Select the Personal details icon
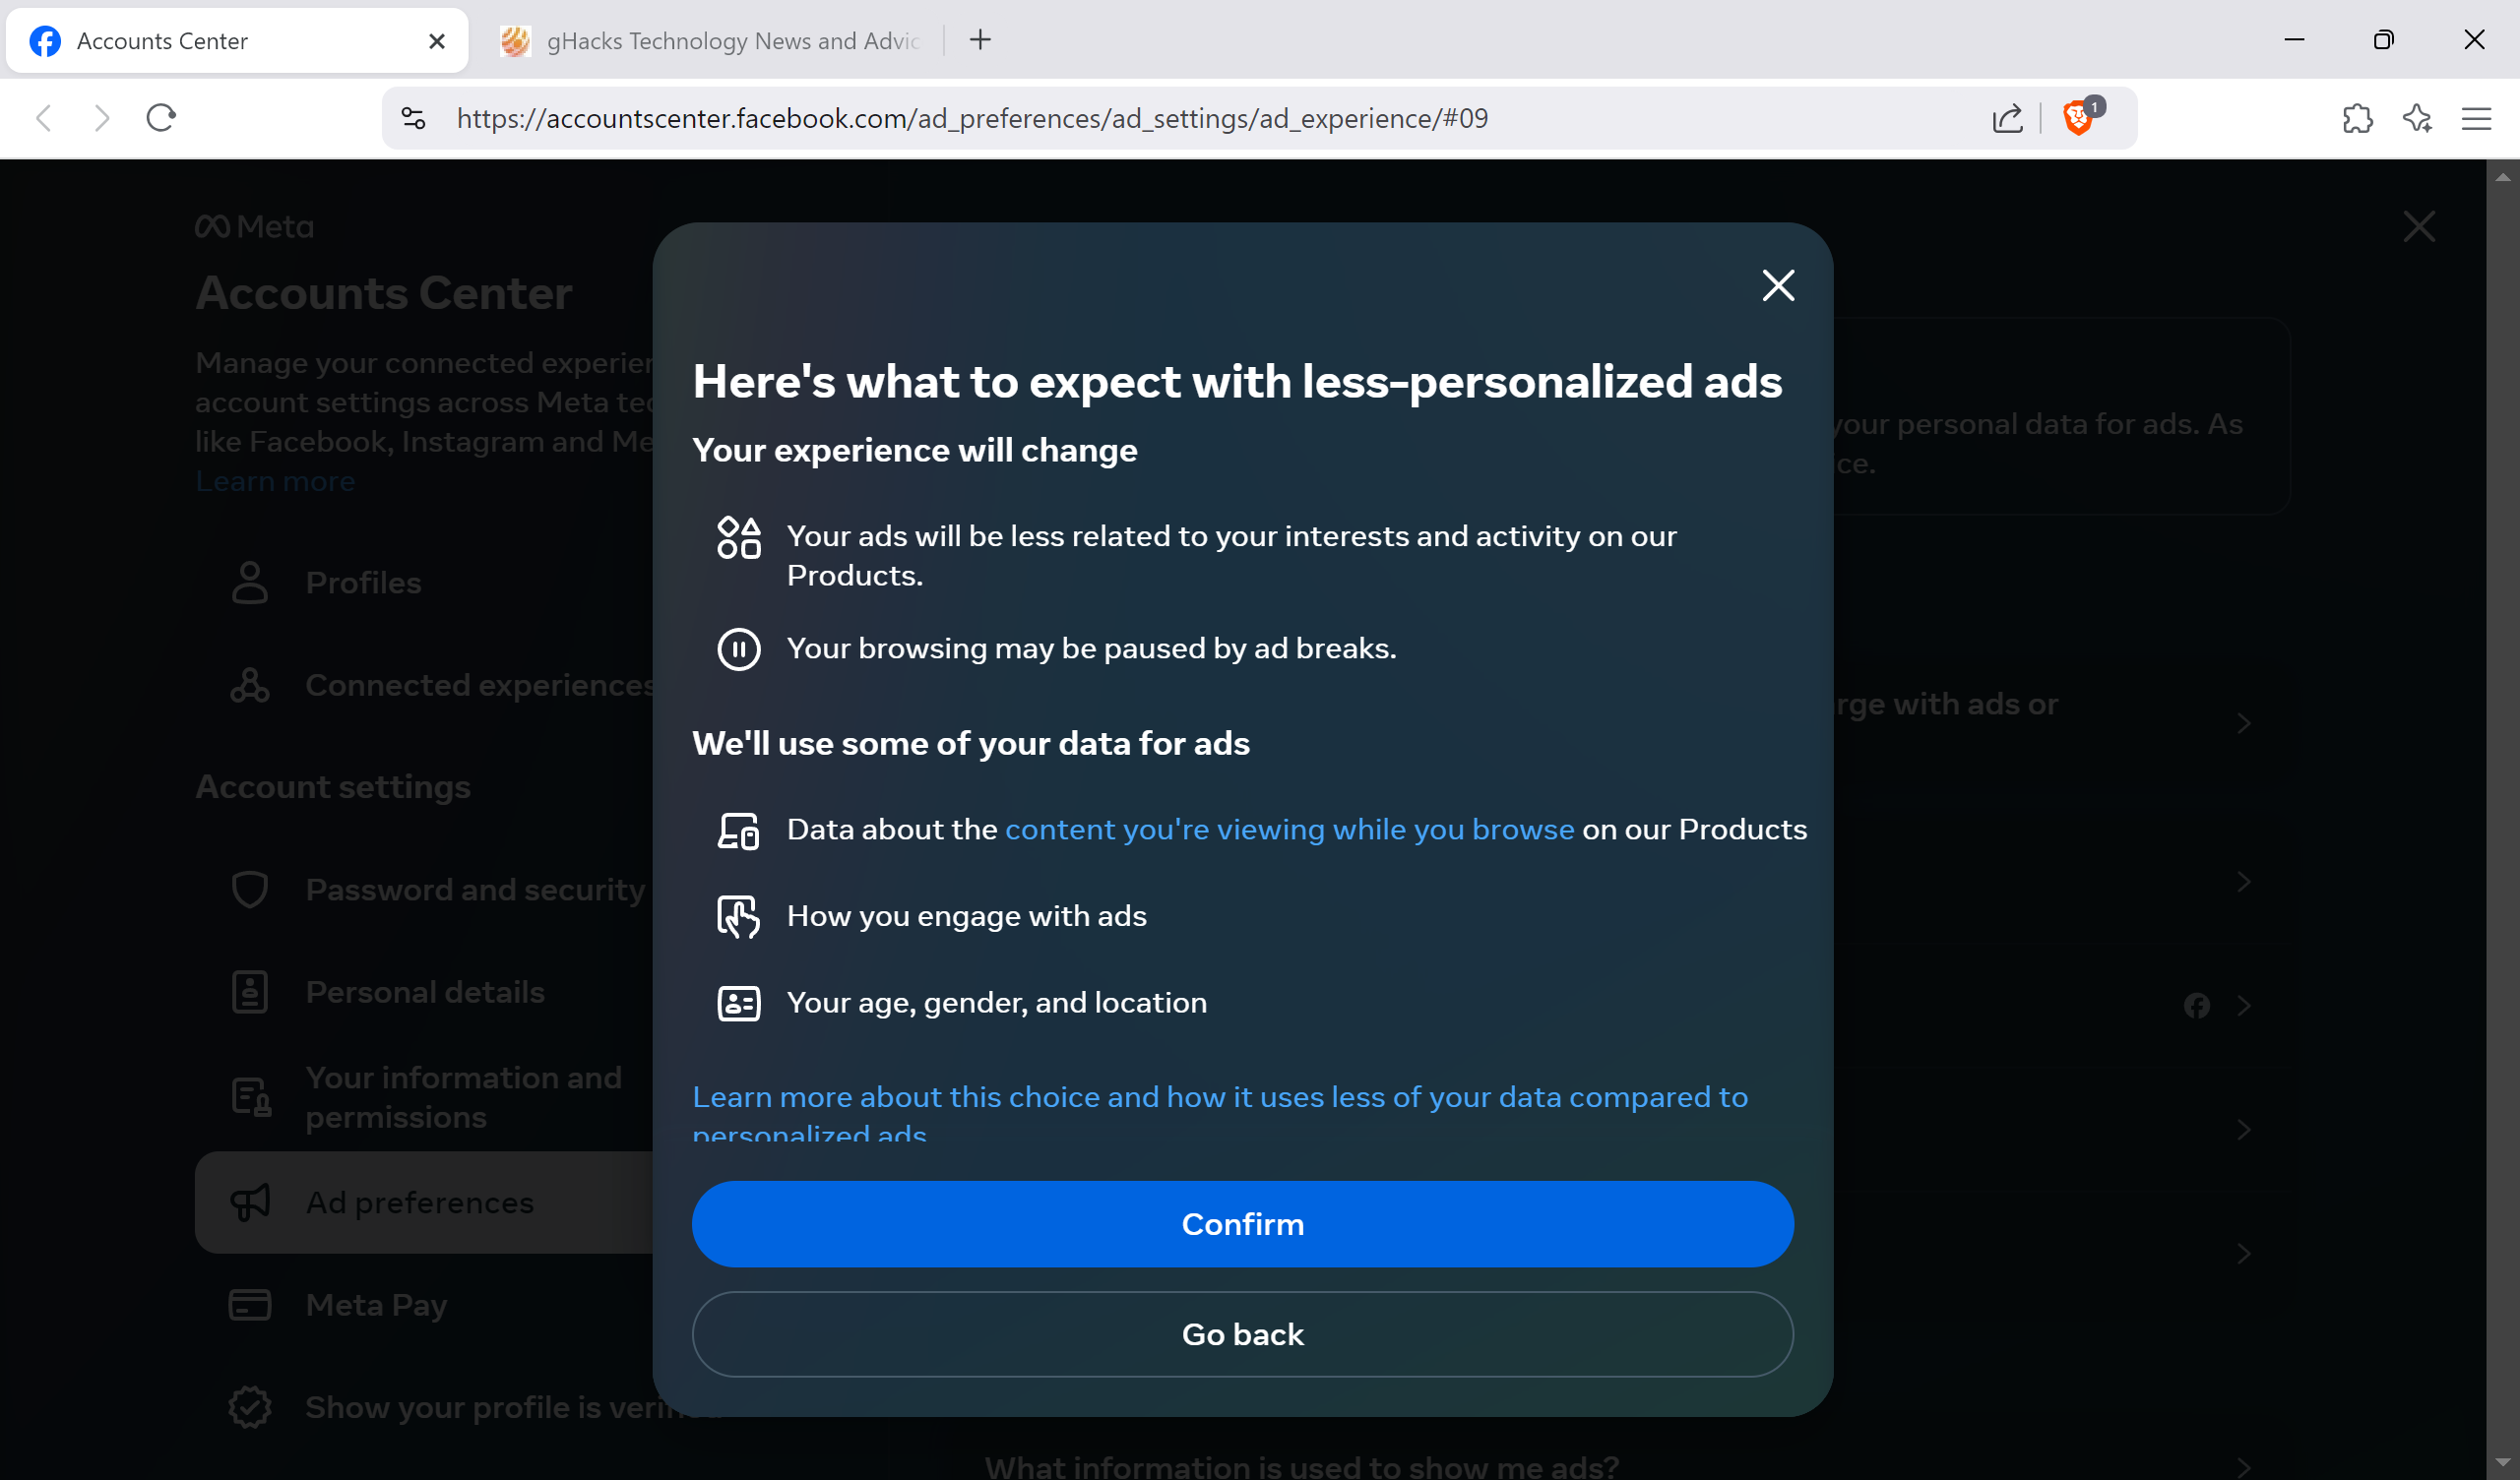The width and height of the screenshot is (2520, 1480). click(250, 991)
